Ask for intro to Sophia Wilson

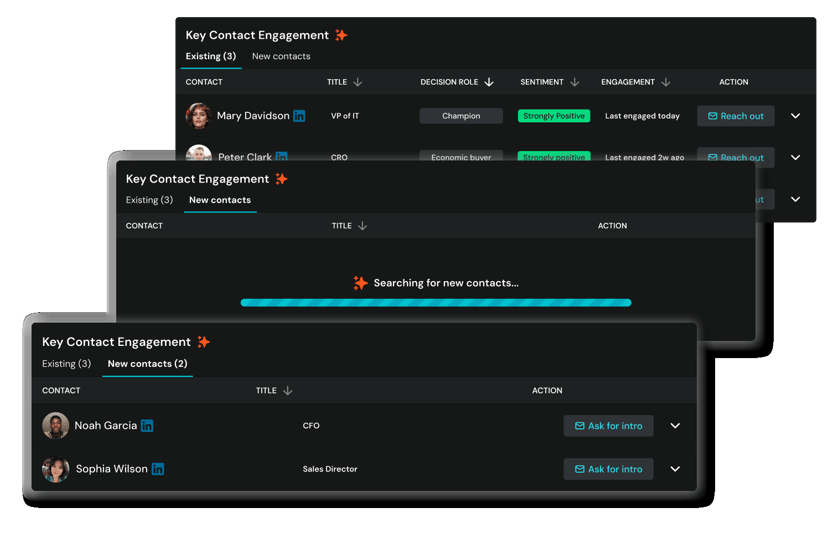[609, 469]
